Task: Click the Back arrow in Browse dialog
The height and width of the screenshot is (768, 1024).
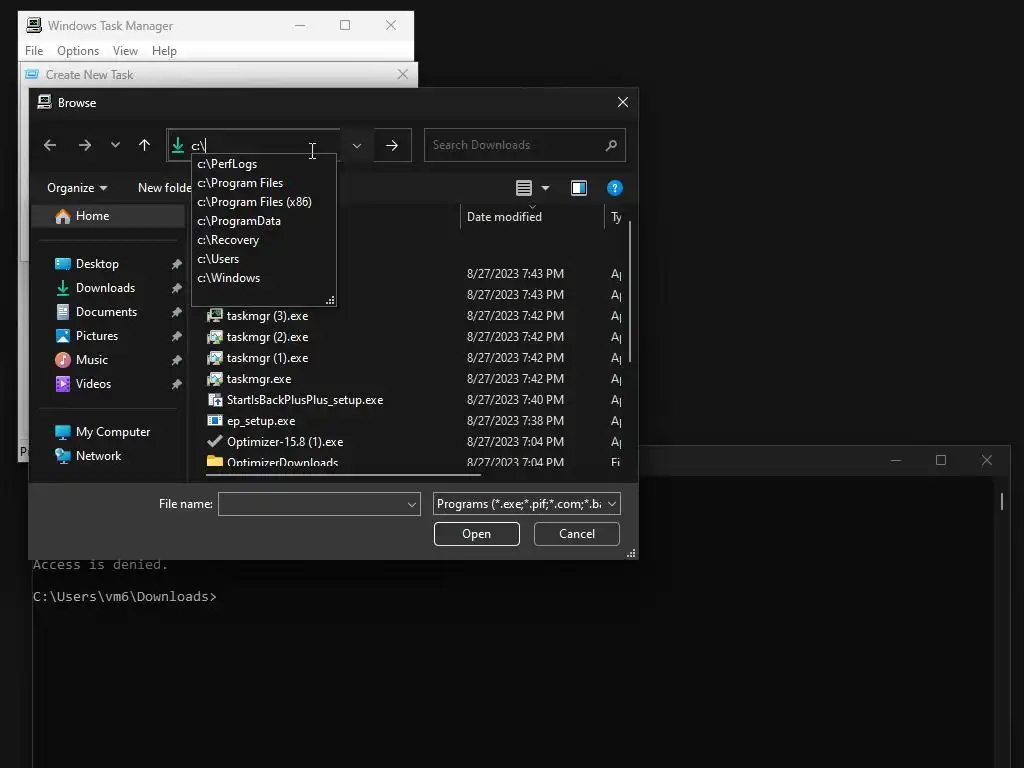Action: (x=50, y=145)
